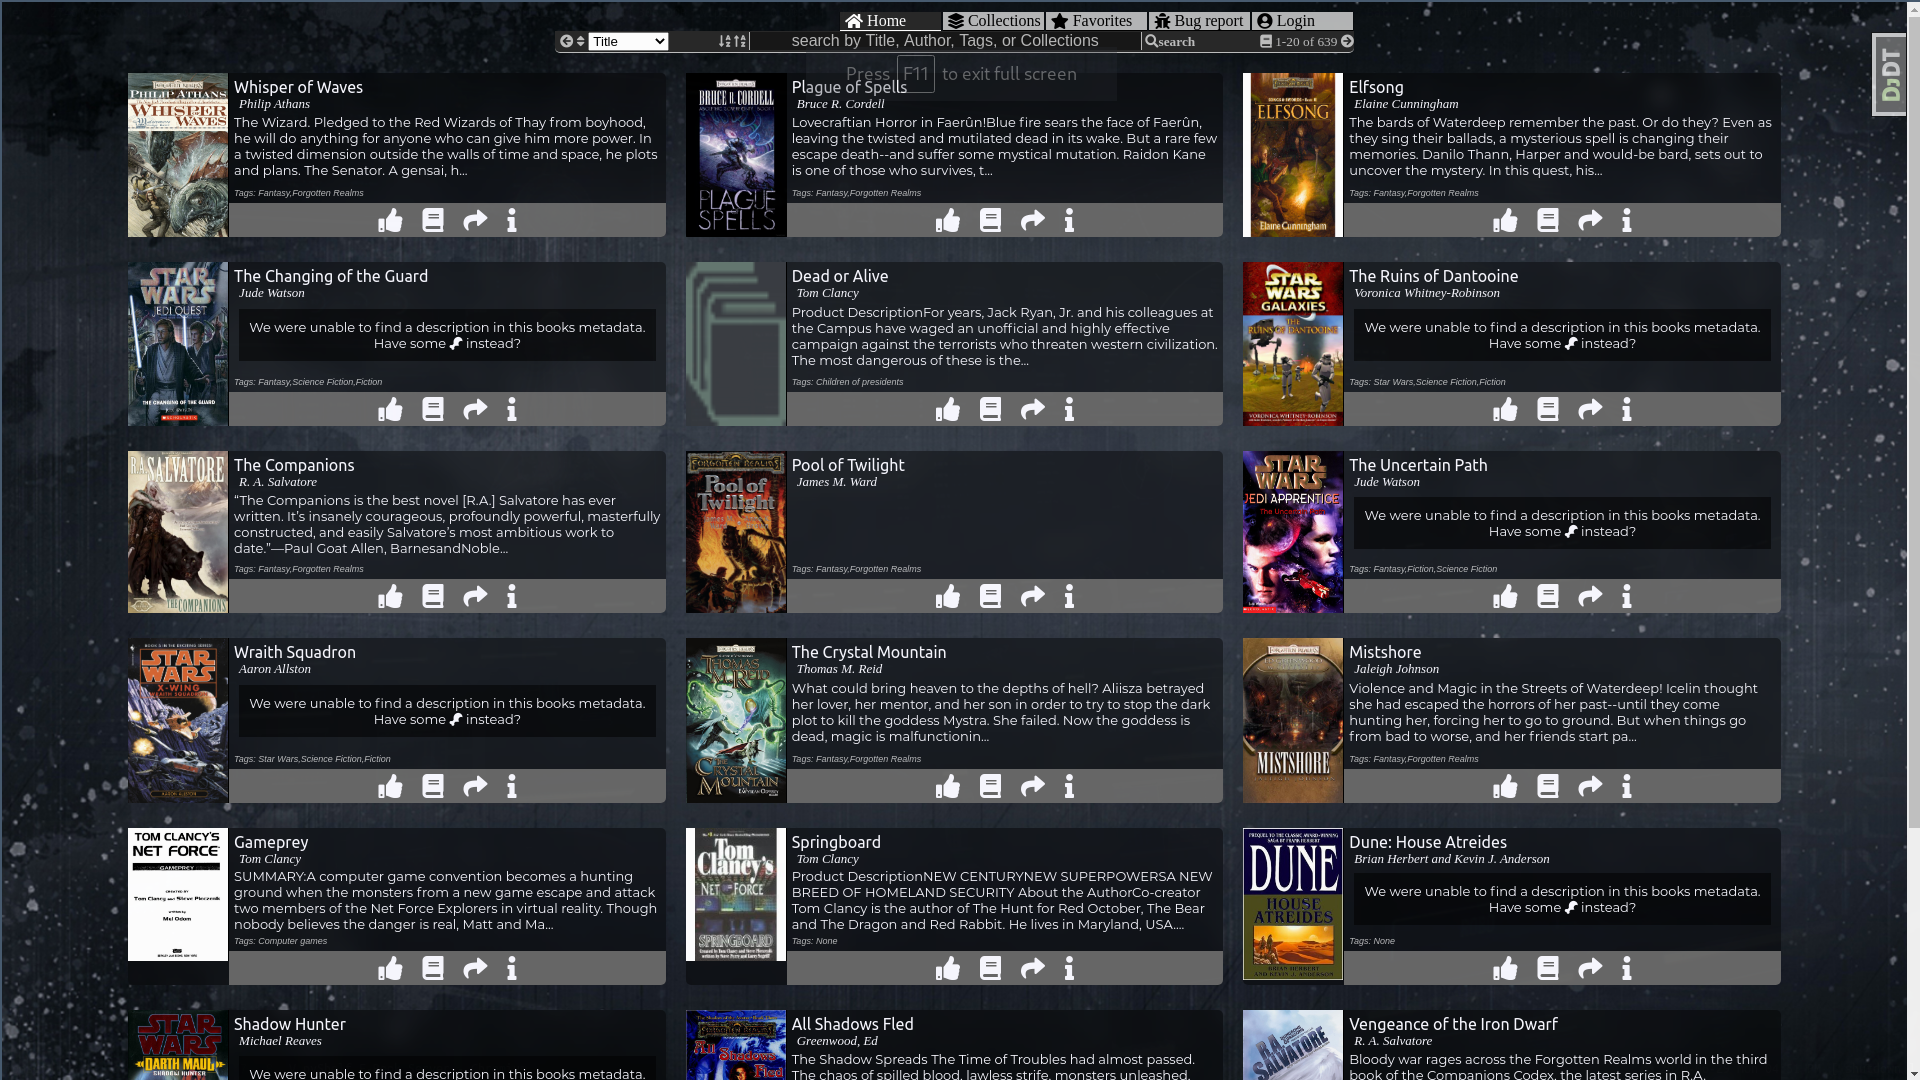Sort results in ascending order
Viewport: 1920px width, 1080px height.
pos(725,42)
